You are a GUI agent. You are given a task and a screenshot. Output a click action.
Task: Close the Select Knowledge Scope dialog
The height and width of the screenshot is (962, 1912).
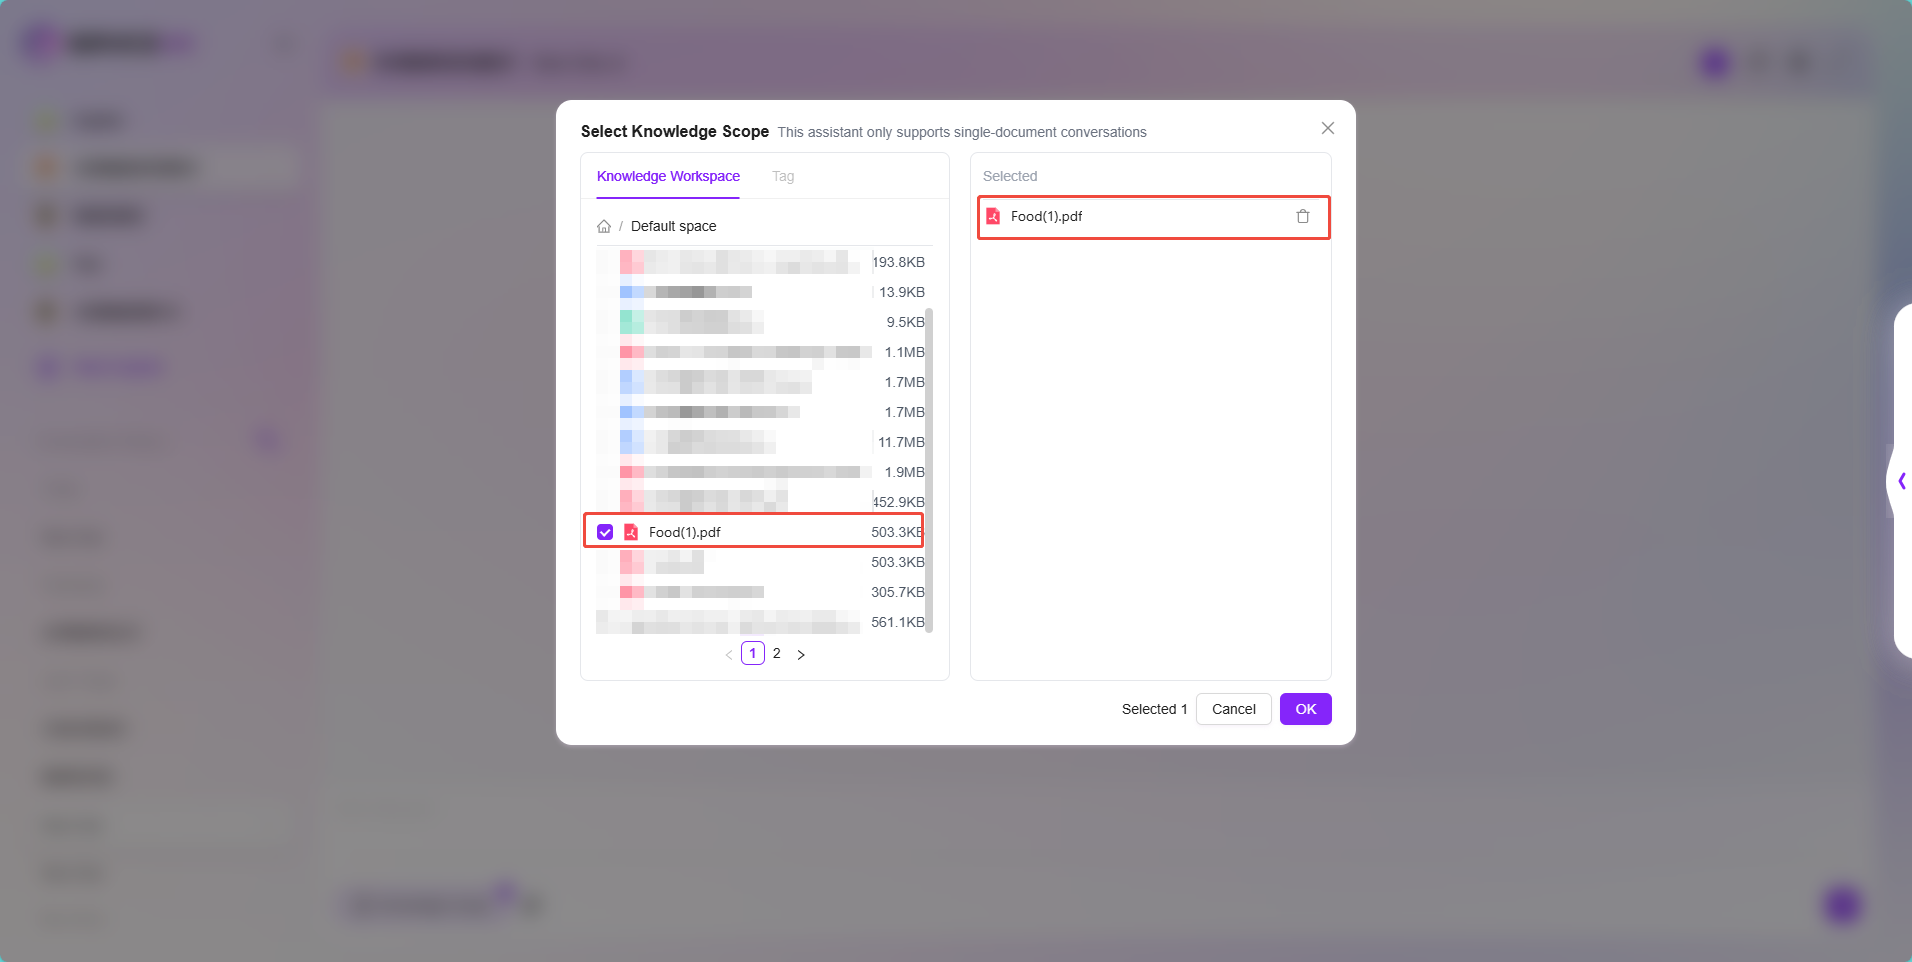(x=1327, y=128)
